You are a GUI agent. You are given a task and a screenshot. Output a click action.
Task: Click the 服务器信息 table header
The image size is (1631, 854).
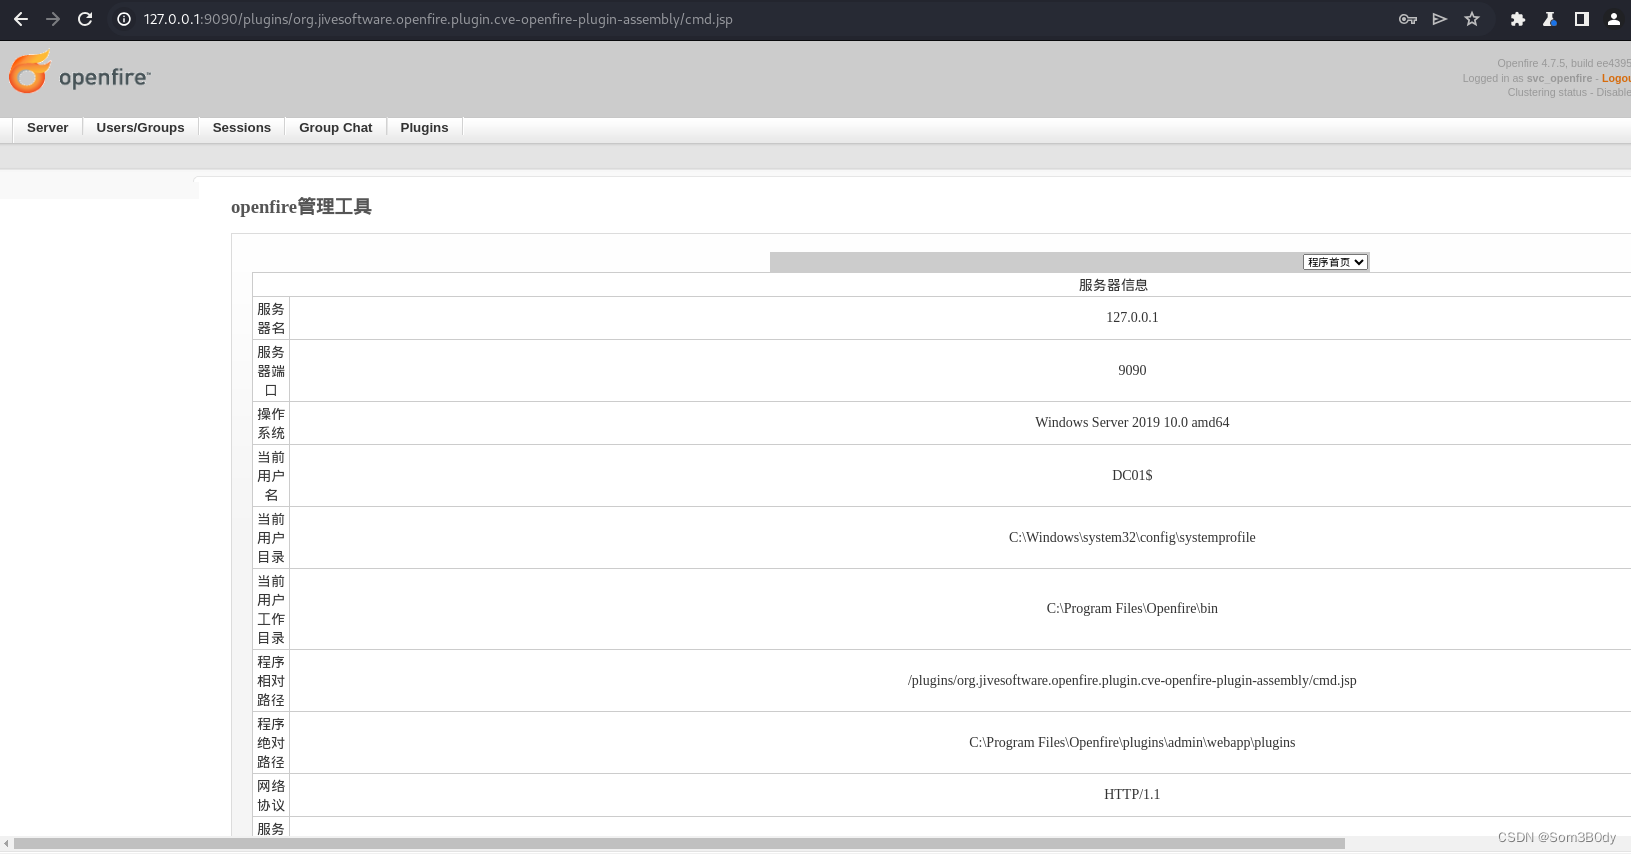pyautogui.click(x=1113, y=285)
